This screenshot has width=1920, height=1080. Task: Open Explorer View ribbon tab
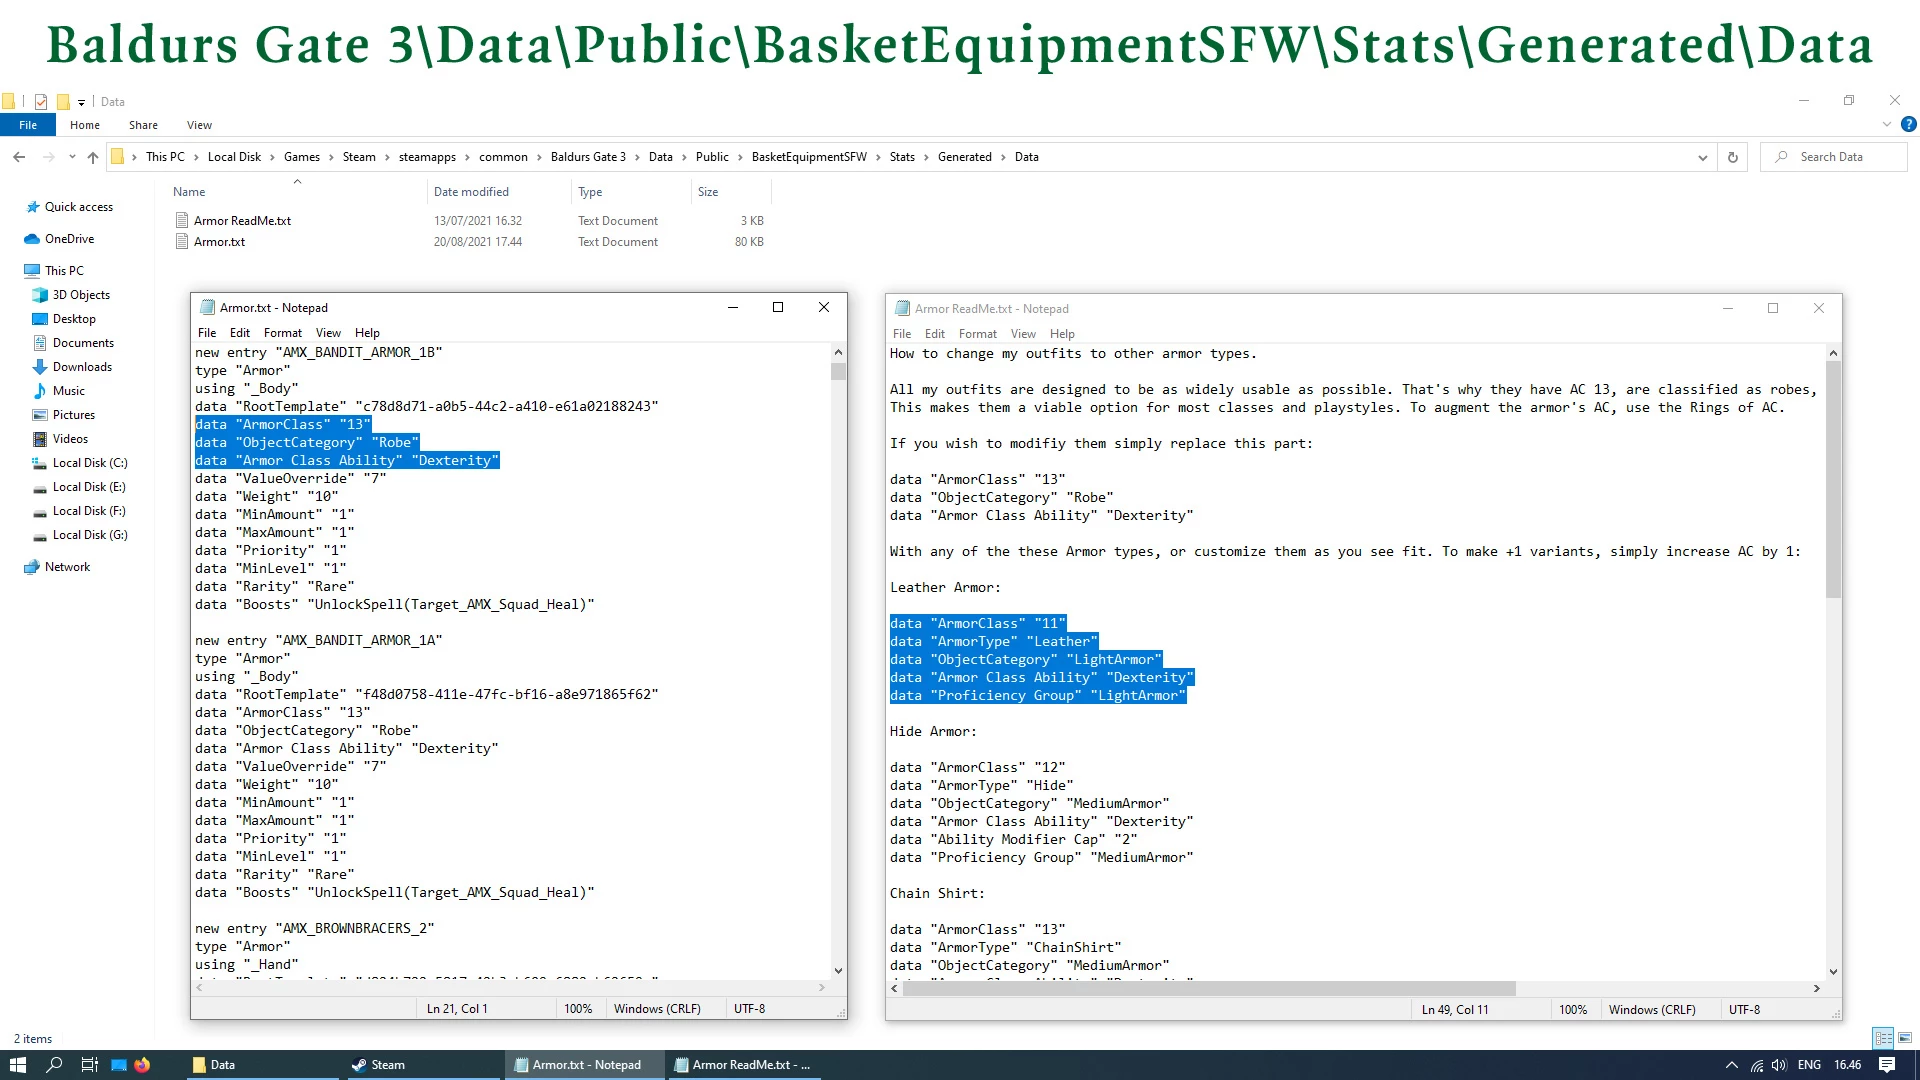click(x=199, y=125)
